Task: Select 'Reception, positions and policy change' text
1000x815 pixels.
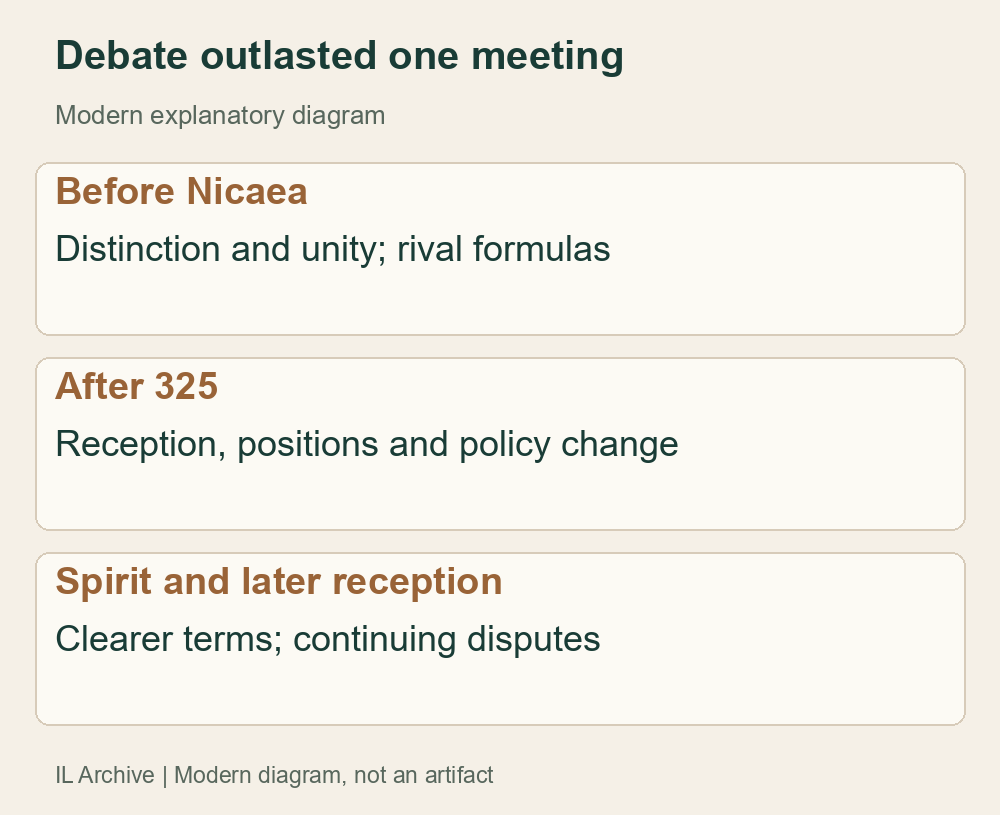Action: point(367,444)
